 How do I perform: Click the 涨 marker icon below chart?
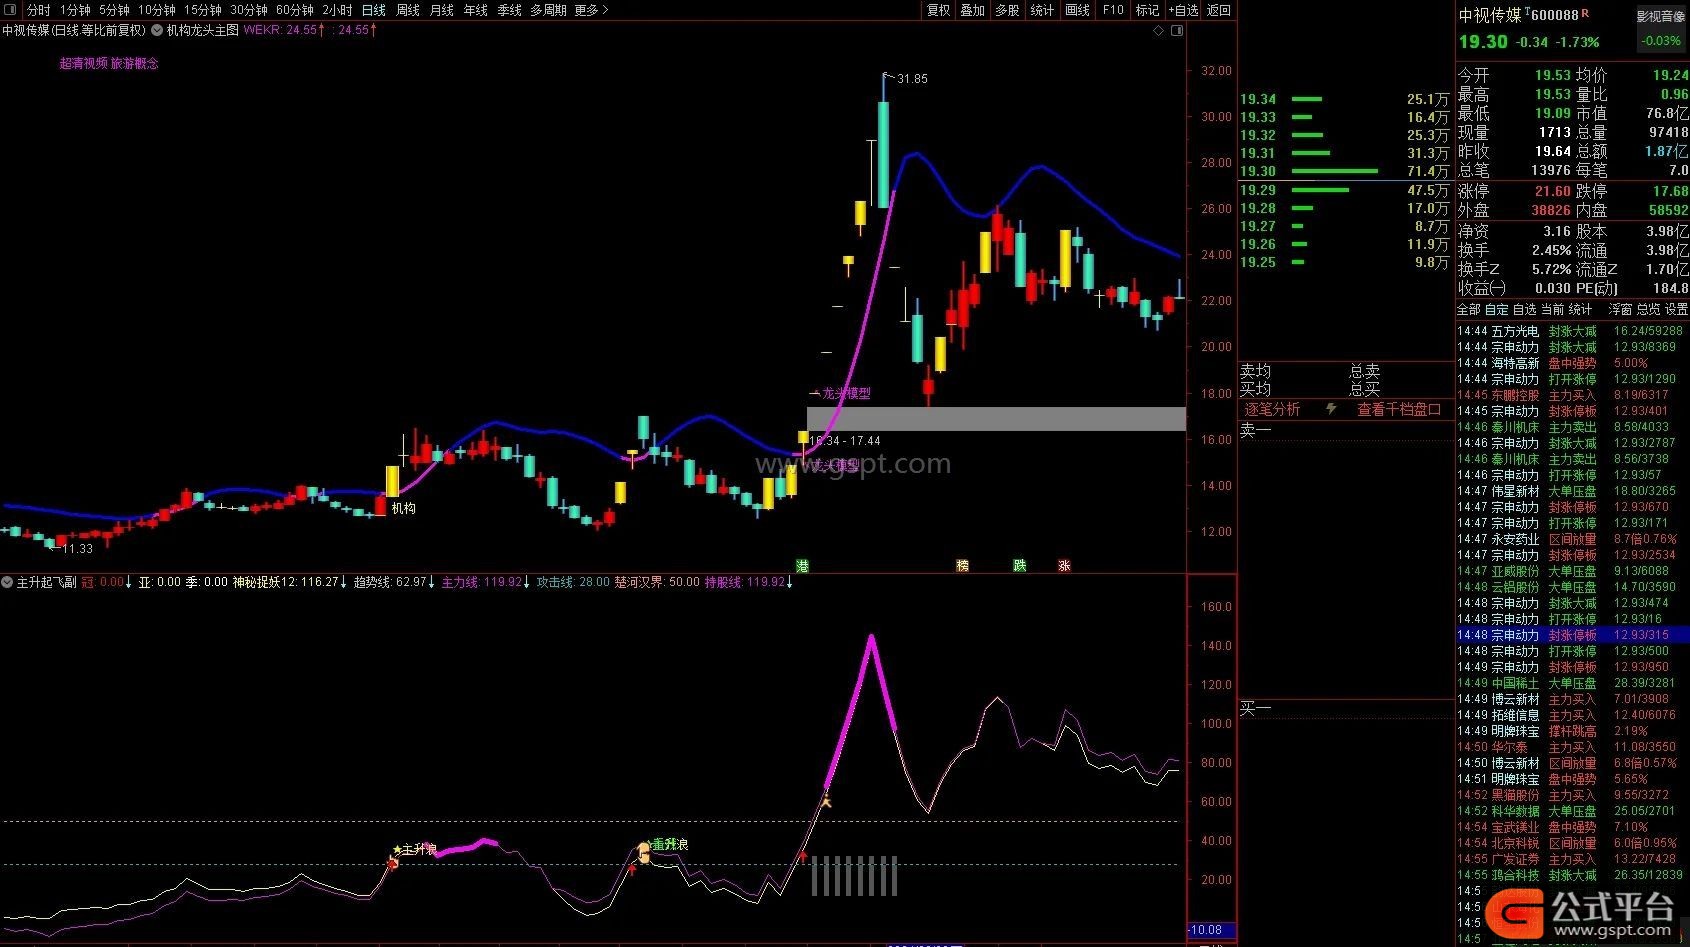point(1064,565)
